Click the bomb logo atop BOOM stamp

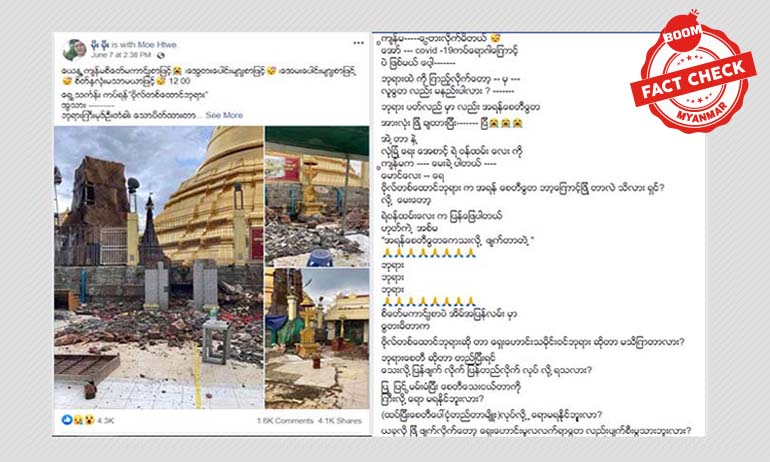coord(683,30)
